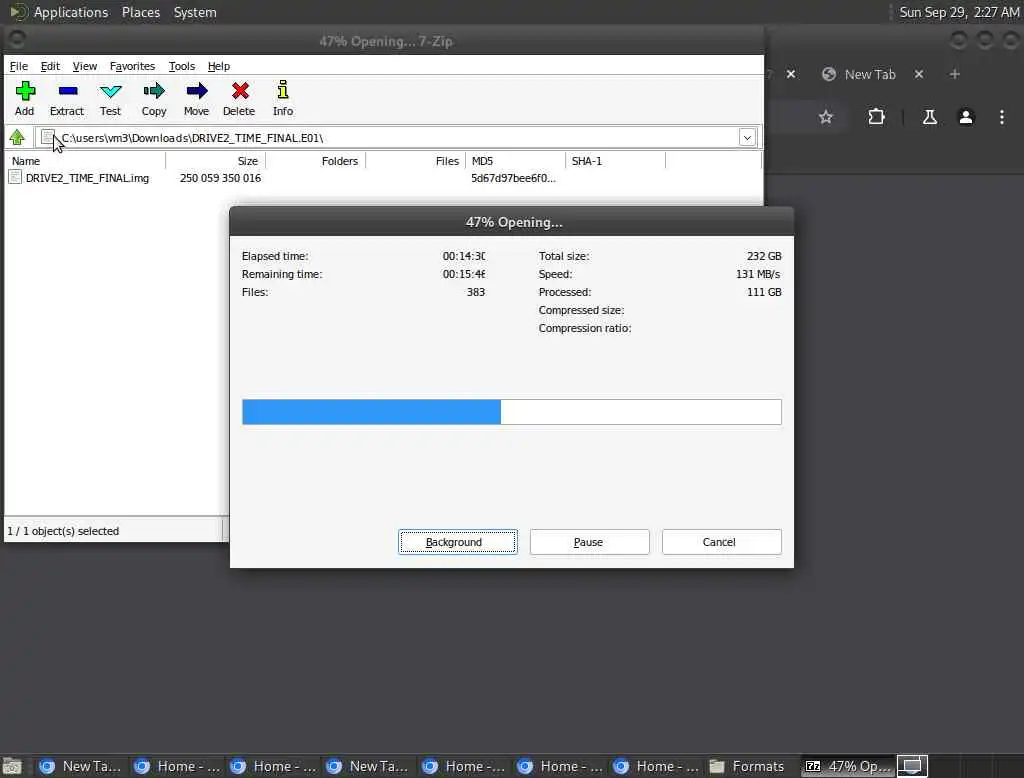The width and height of the screenshot is (1024, 778).
Task: Go up one folder with green arrow
Action: 17,138
